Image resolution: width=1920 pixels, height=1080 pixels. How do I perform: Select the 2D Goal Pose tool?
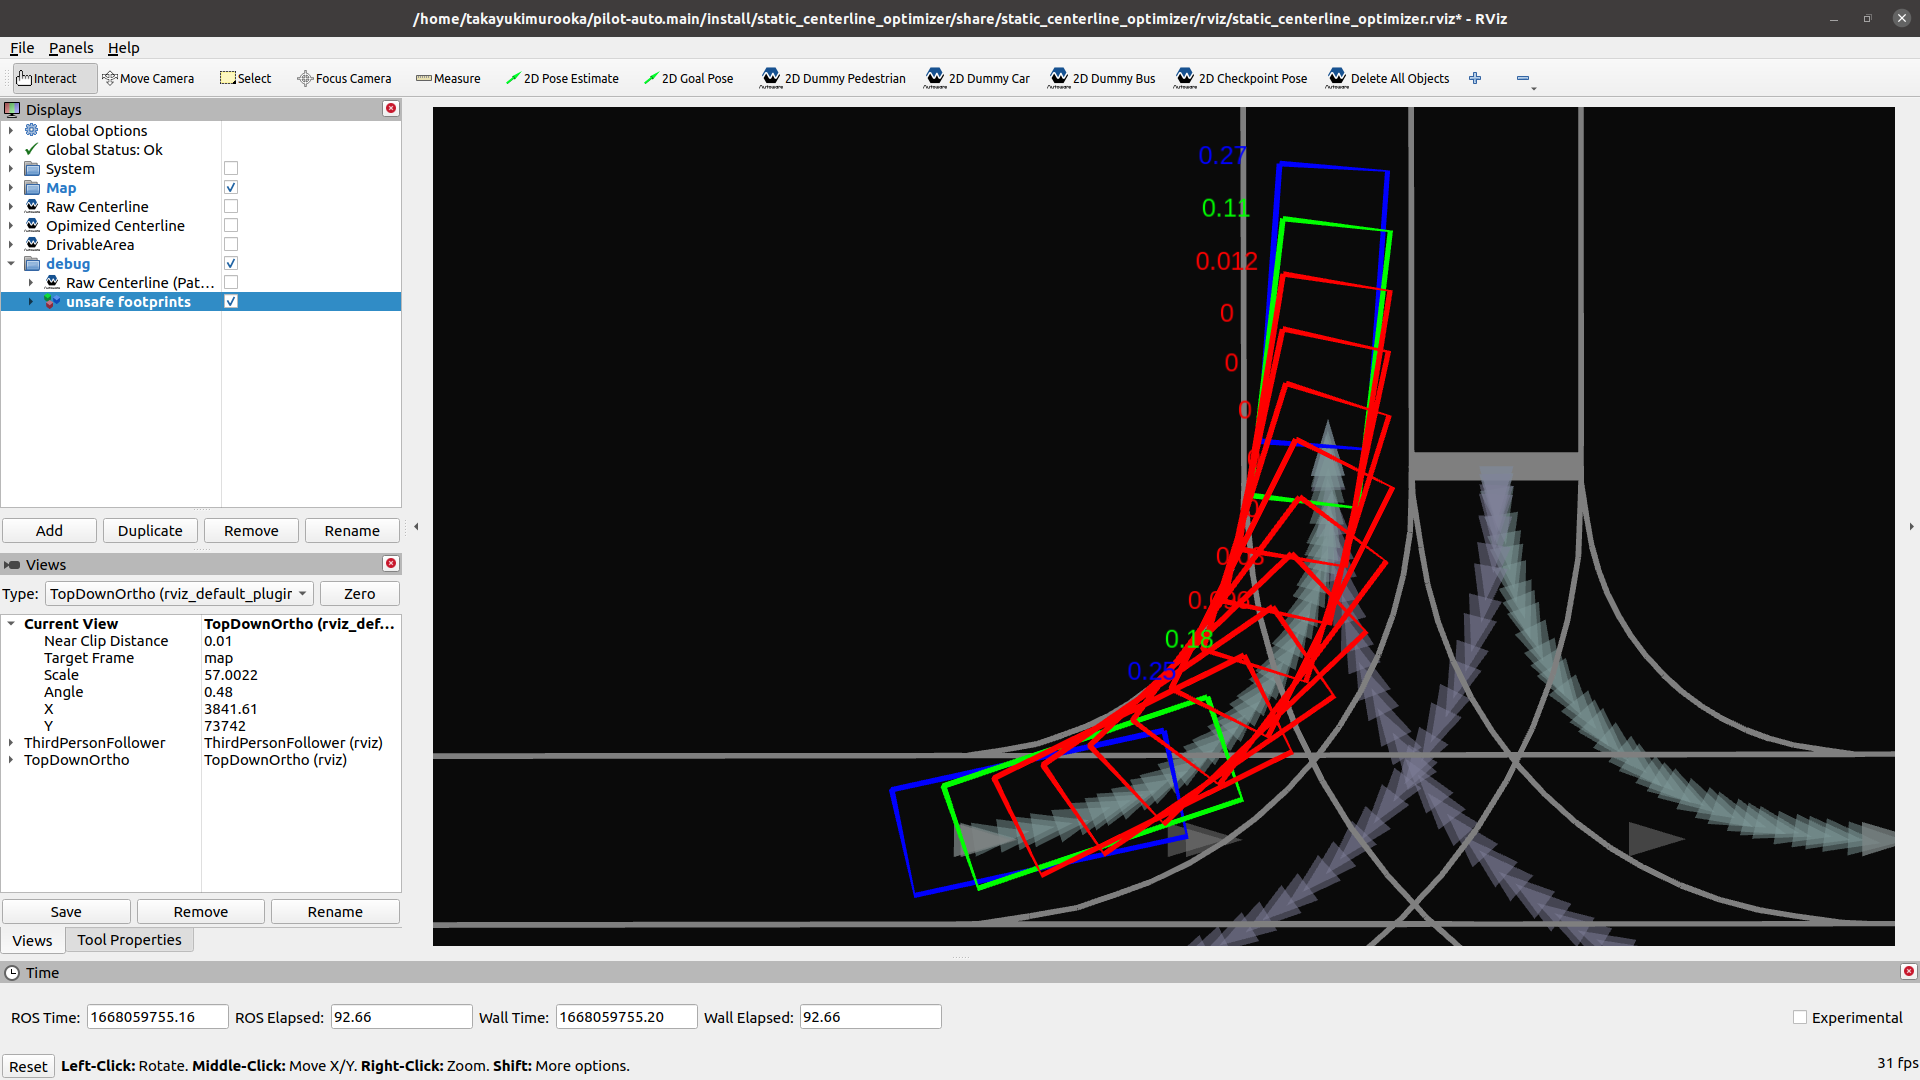point(688,78)
